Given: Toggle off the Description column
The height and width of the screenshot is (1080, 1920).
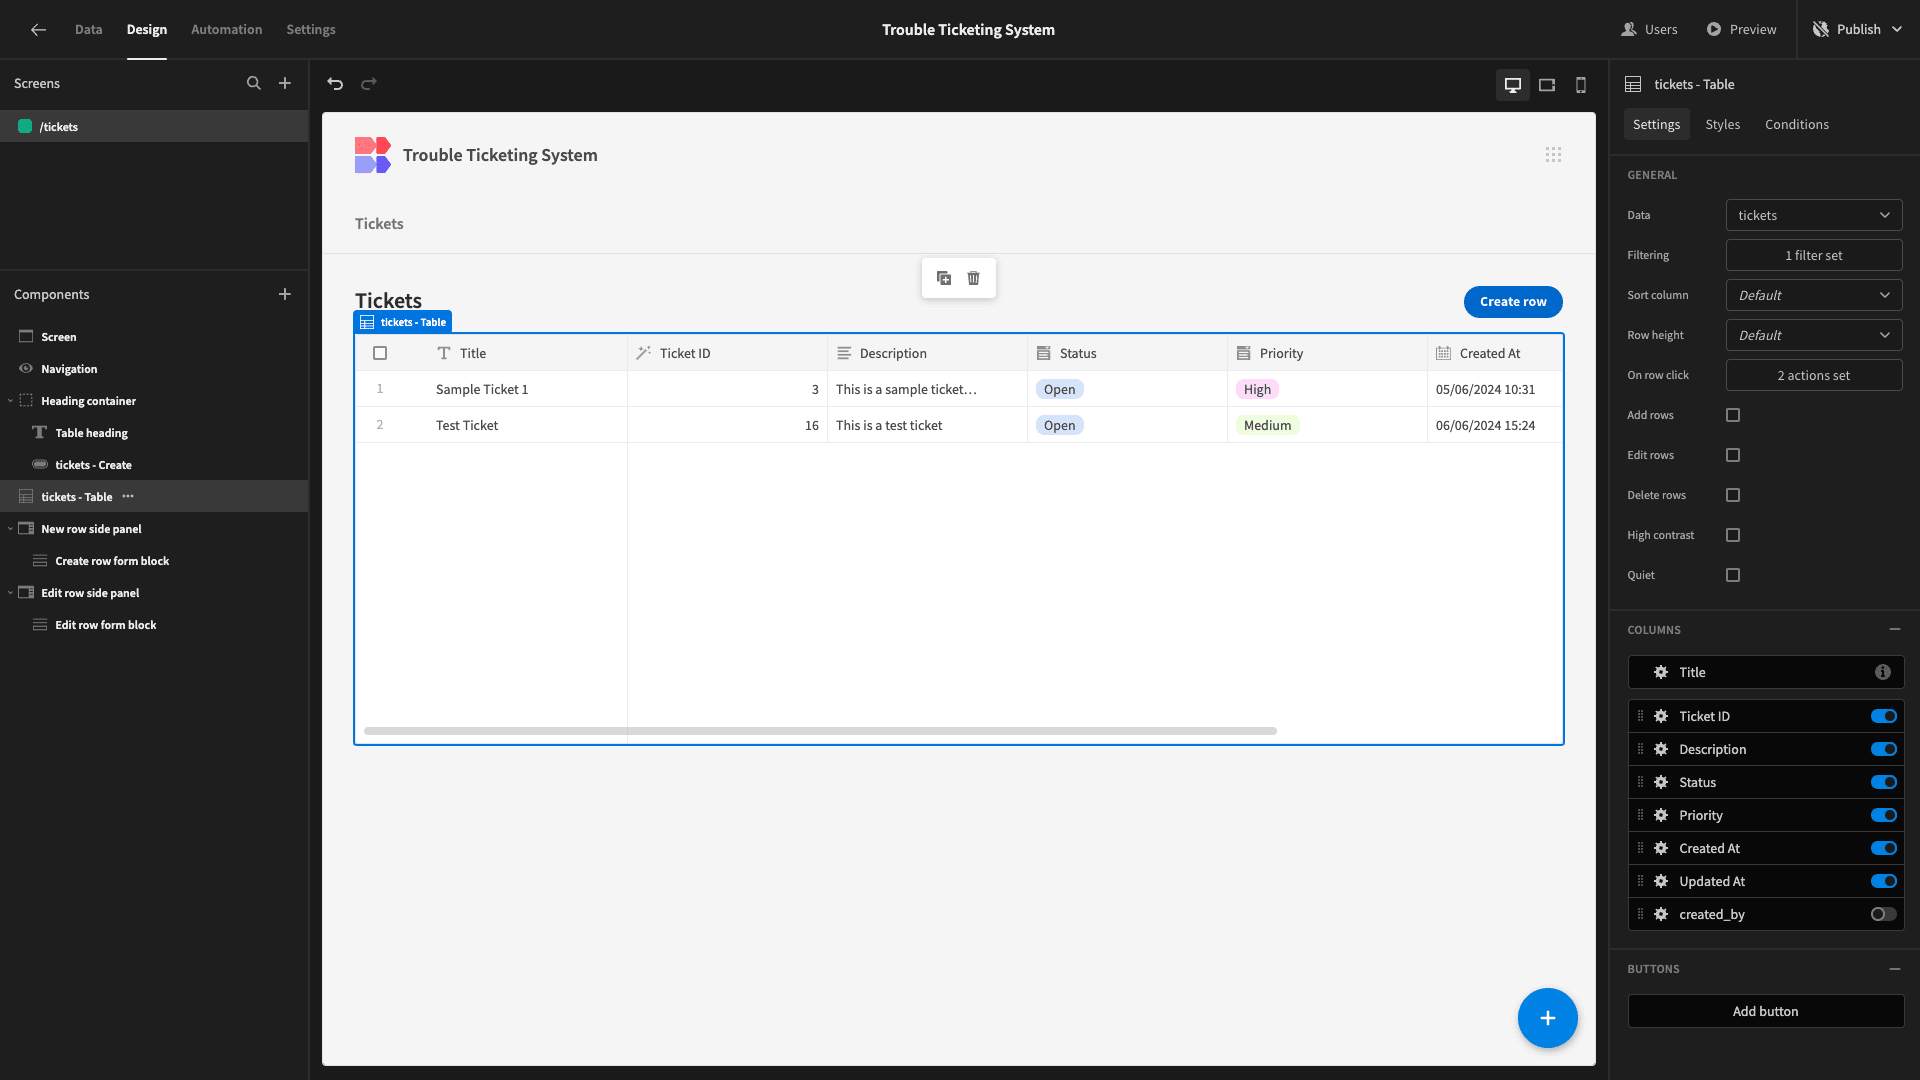Looking at the screenshot, I should [1884, 750].
